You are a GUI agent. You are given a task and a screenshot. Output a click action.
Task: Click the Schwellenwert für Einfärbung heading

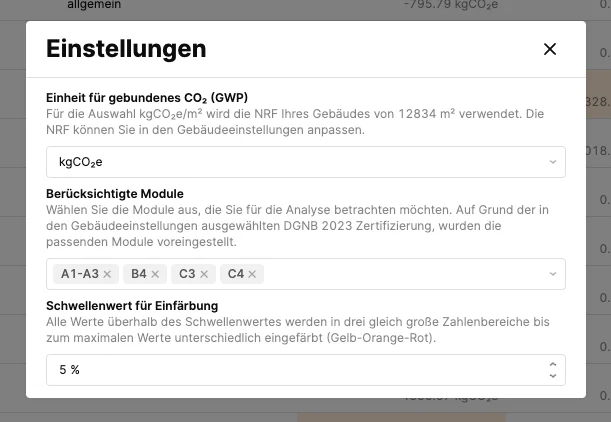(x=132, y=306)
